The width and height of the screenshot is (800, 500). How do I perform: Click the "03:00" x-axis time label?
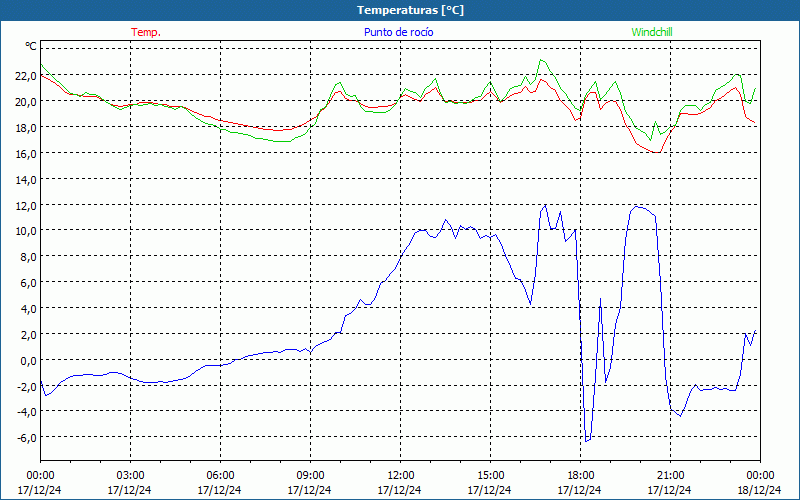click(x=130, y=476)
